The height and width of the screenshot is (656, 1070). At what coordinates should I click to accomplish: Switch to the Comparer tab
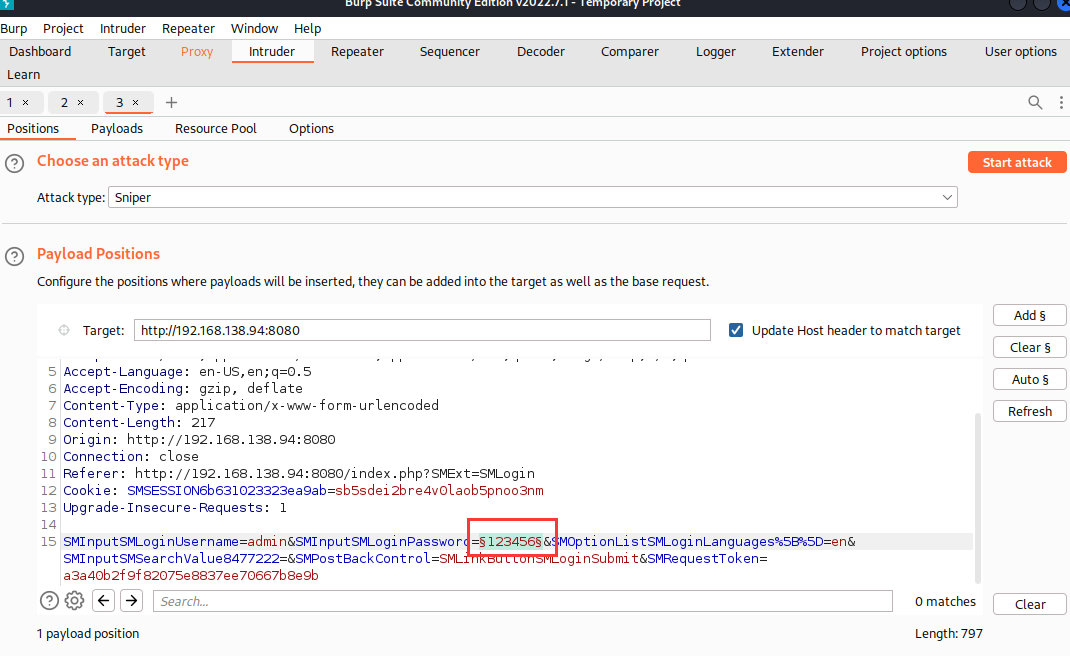click(x=630, y=52)
